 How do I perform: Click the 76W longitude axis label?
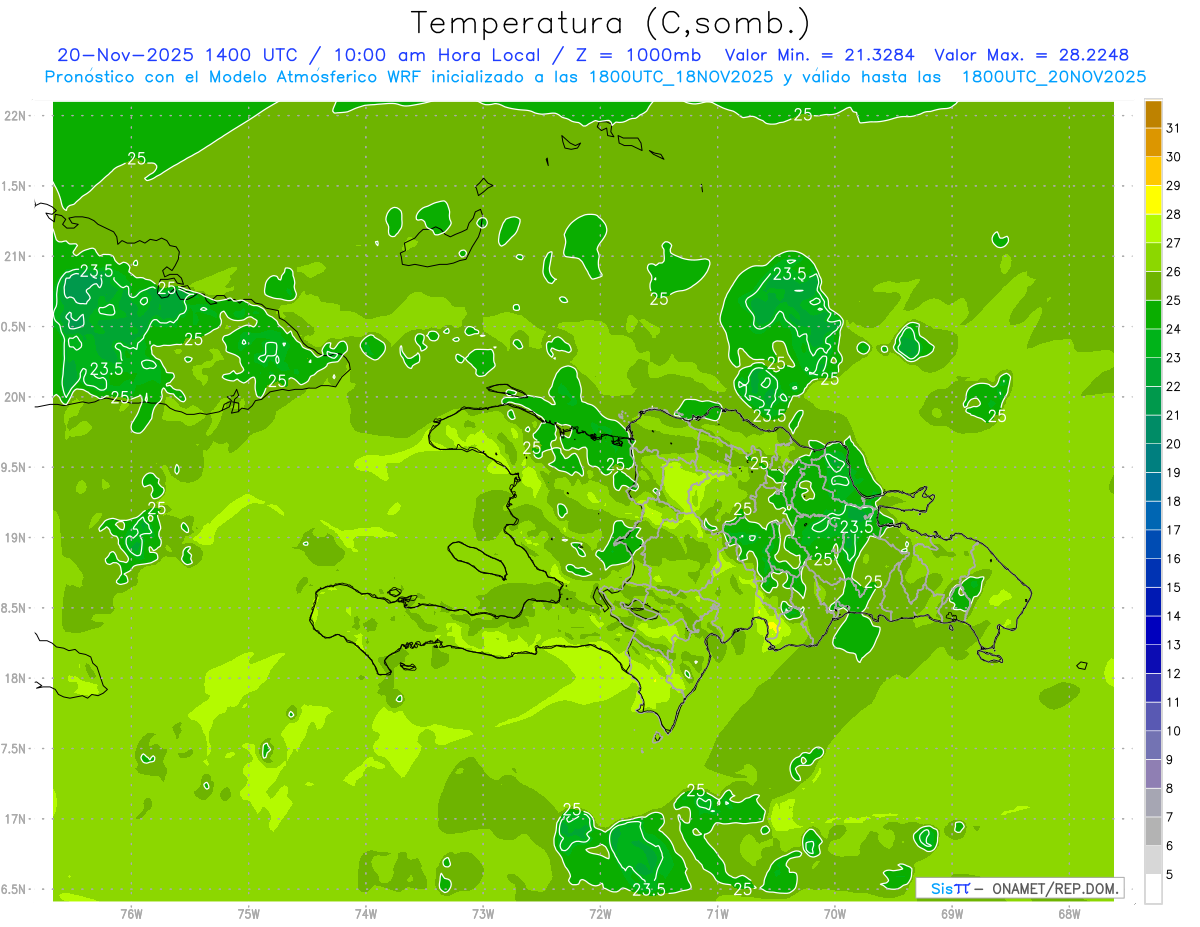131,913
